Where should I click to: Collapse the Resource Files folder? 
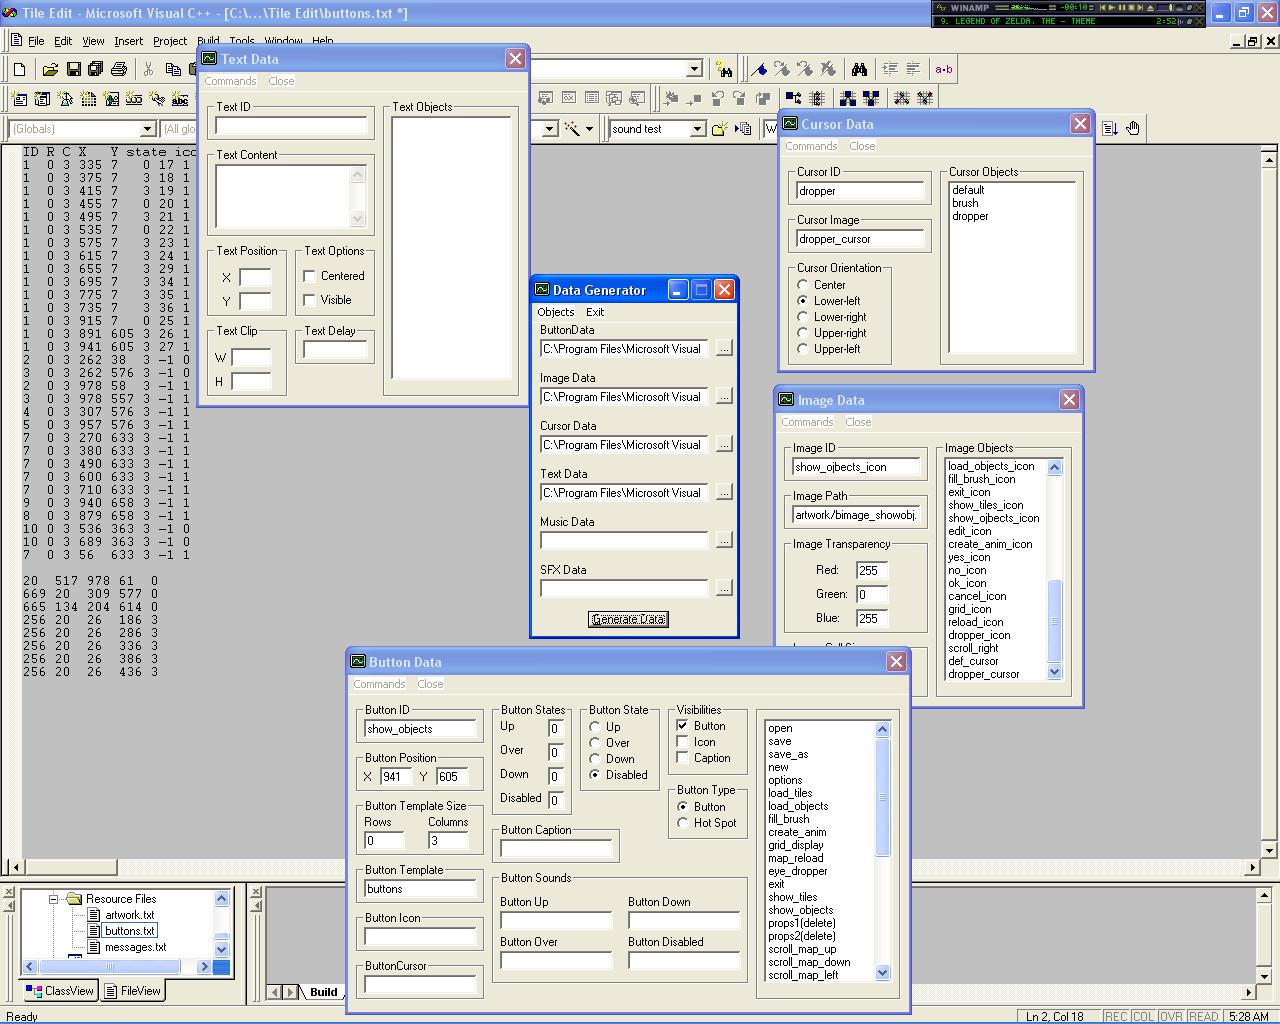pos(54,899)
